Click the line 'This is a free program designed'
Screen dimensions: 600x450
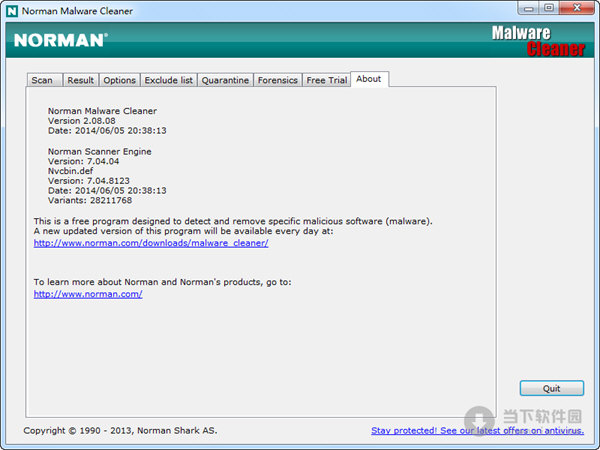[x=233, y=221]
